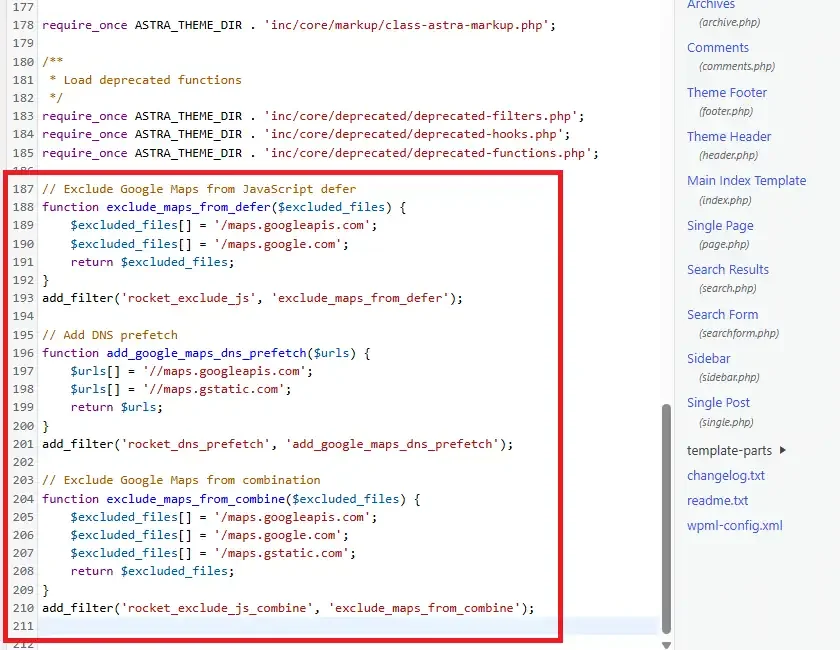Select the Theme Footer template
840x650 pixels.
click(x=727, y=92)
